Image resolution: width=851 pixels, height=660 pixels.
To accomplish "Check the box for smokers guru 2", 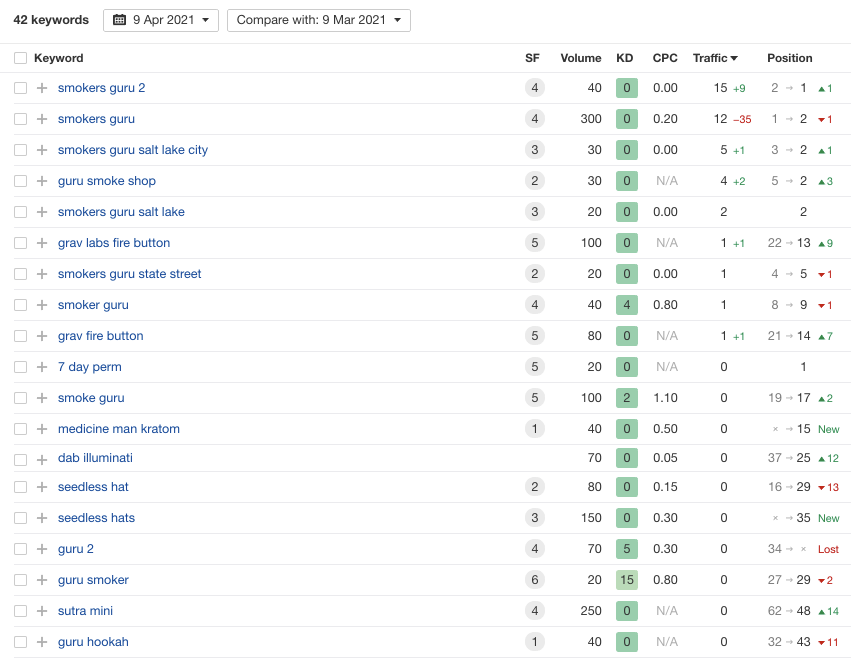I will (x=21, y=88).
